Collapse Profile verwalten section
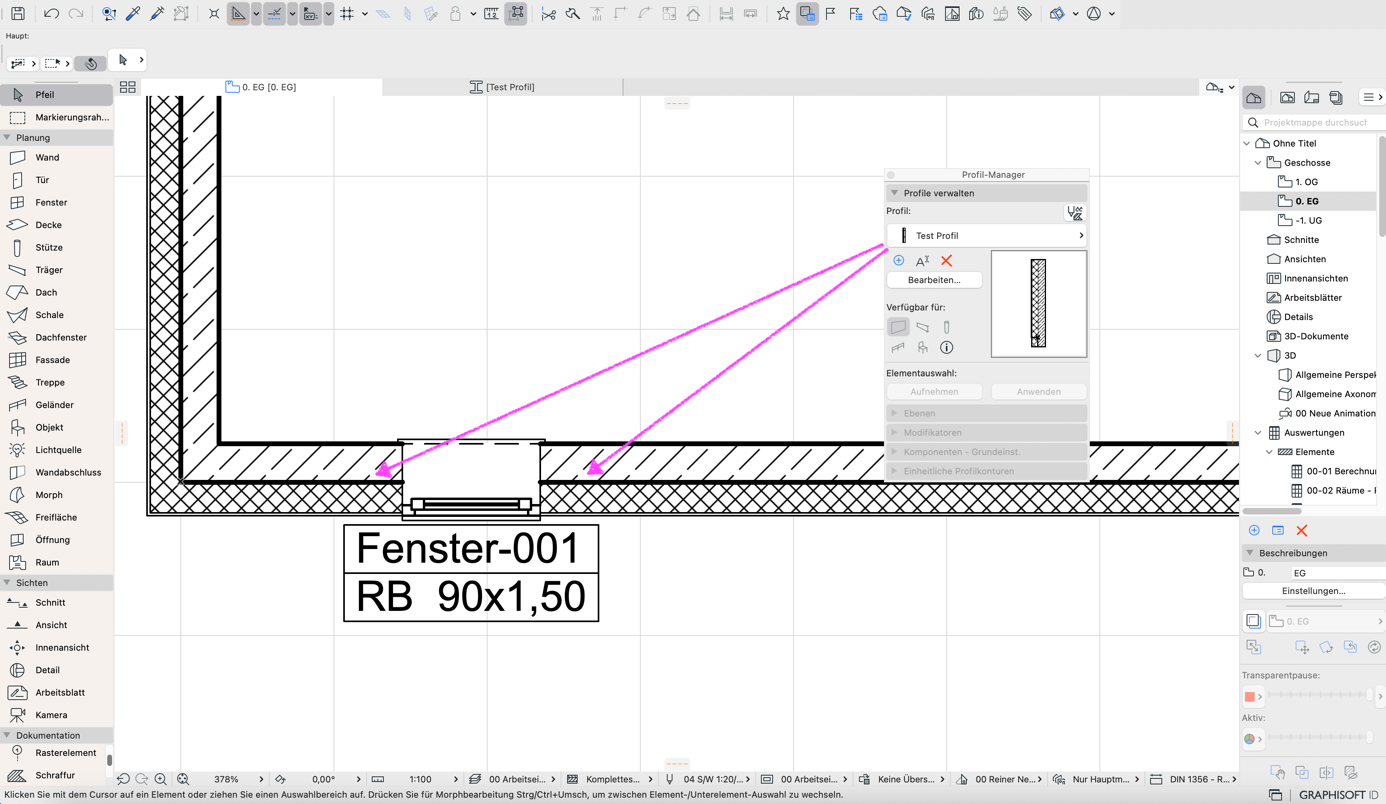The height and width of the screenshot is (804, 1386). [894, 193]
